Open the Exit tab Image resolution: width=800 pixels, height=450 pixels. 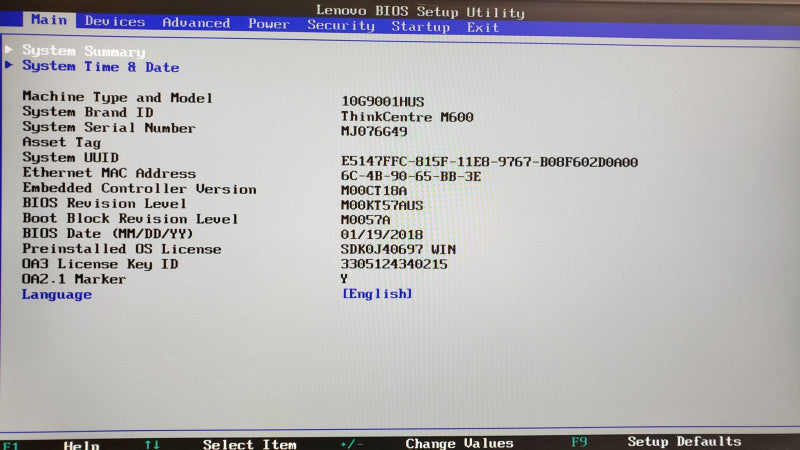coord(483,27)
